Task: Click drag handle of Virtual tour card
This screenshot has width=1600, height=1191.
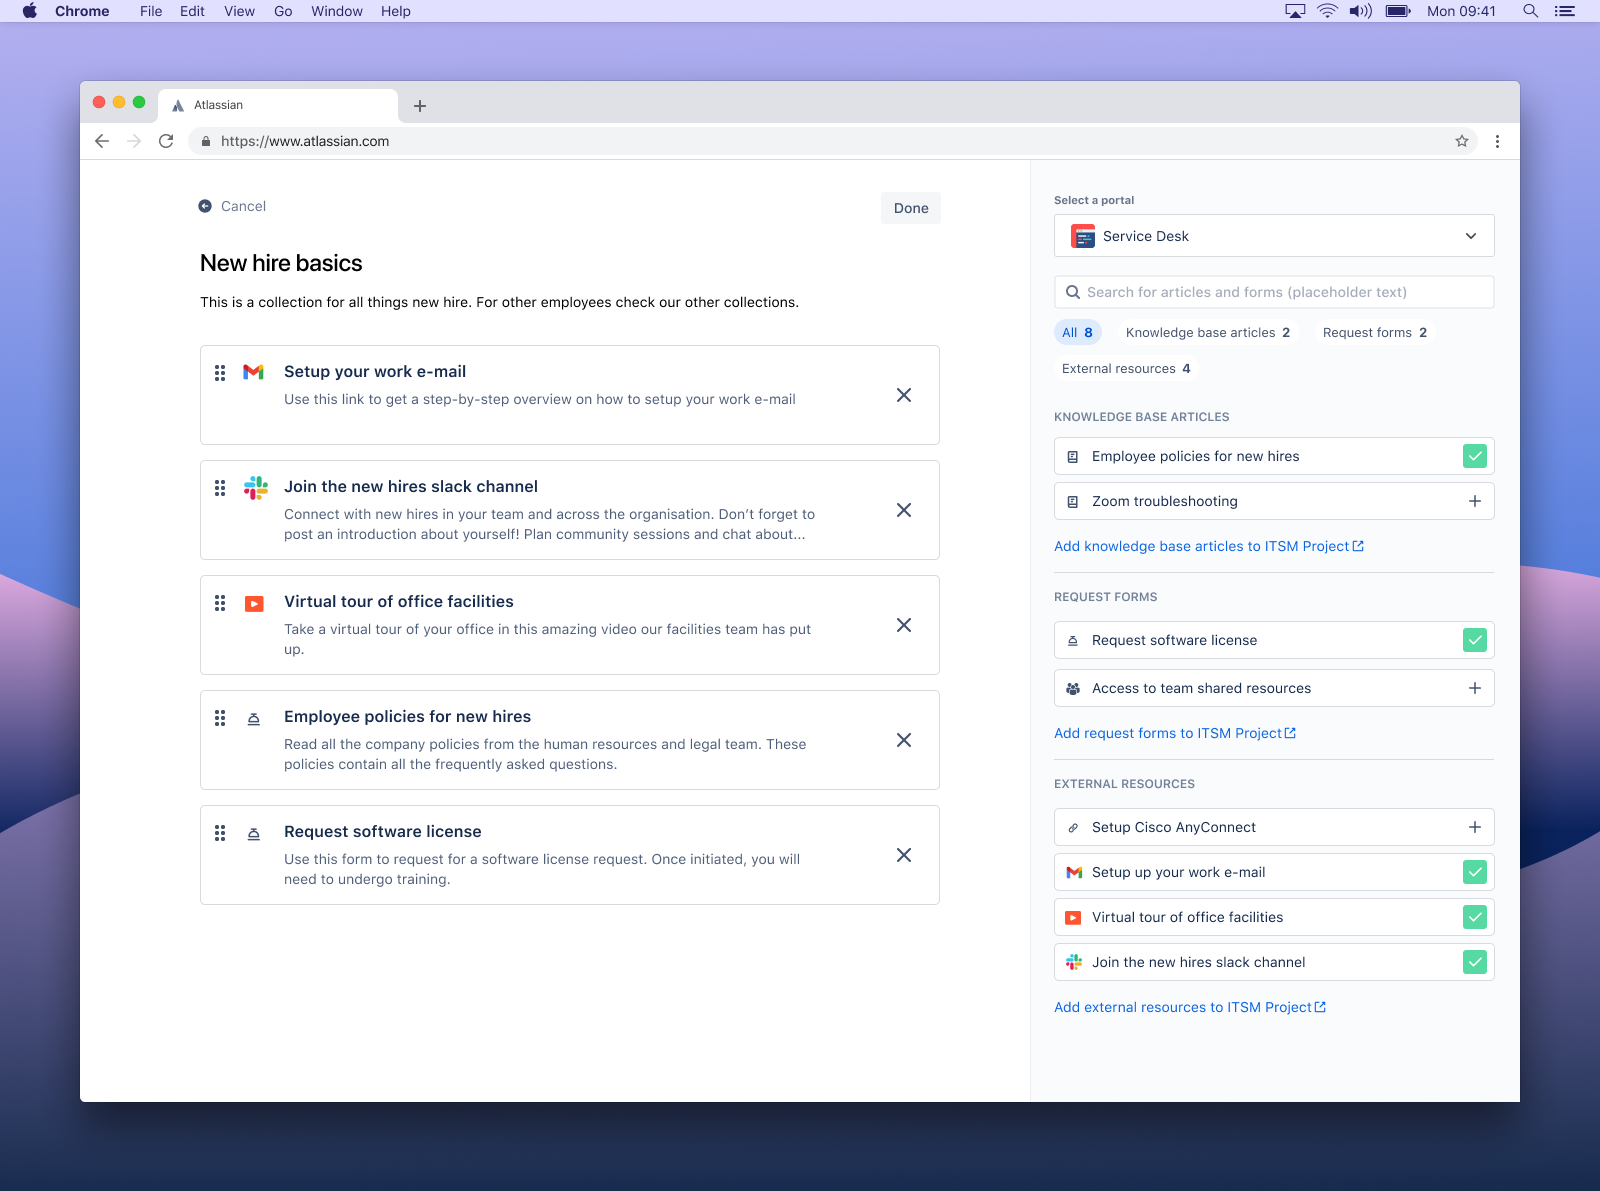Action: [220, 603]
